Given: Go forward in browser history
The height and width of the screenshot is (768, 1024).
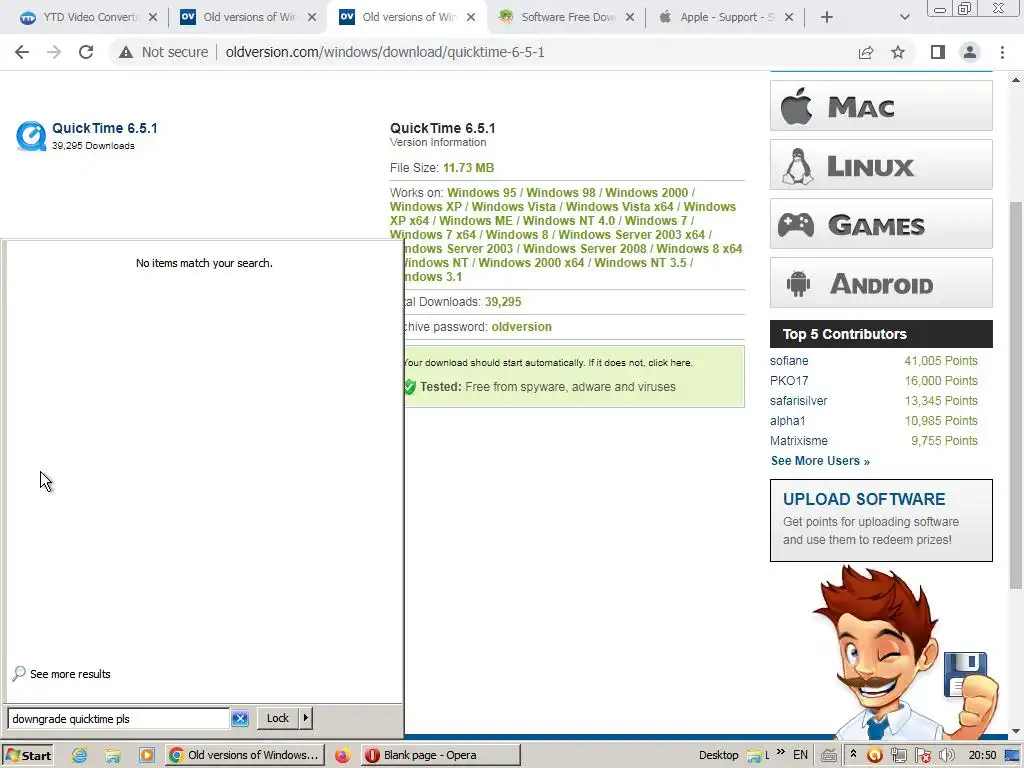Looking at the screenshot, I should point(54,52).
